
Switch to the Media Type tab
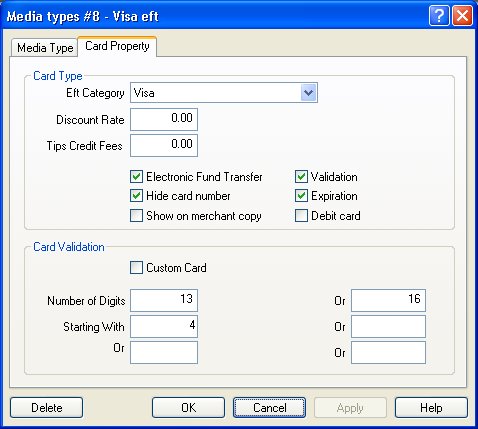point(45,48)
